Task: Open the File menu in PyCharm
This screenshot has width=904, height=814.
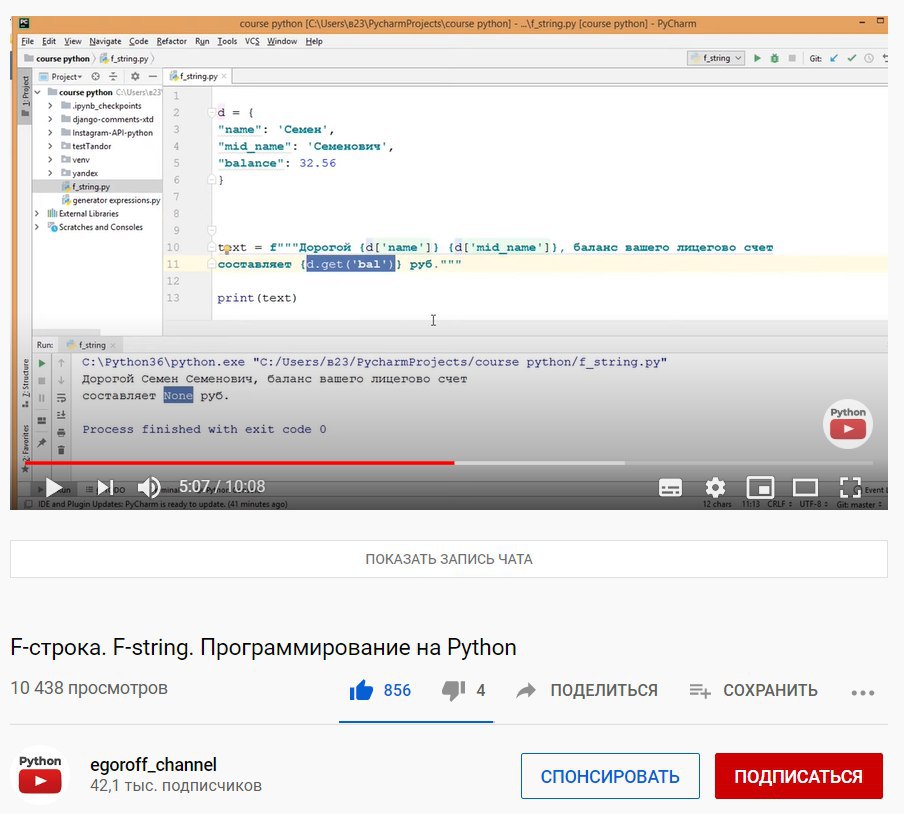Action: click(28, 42)
